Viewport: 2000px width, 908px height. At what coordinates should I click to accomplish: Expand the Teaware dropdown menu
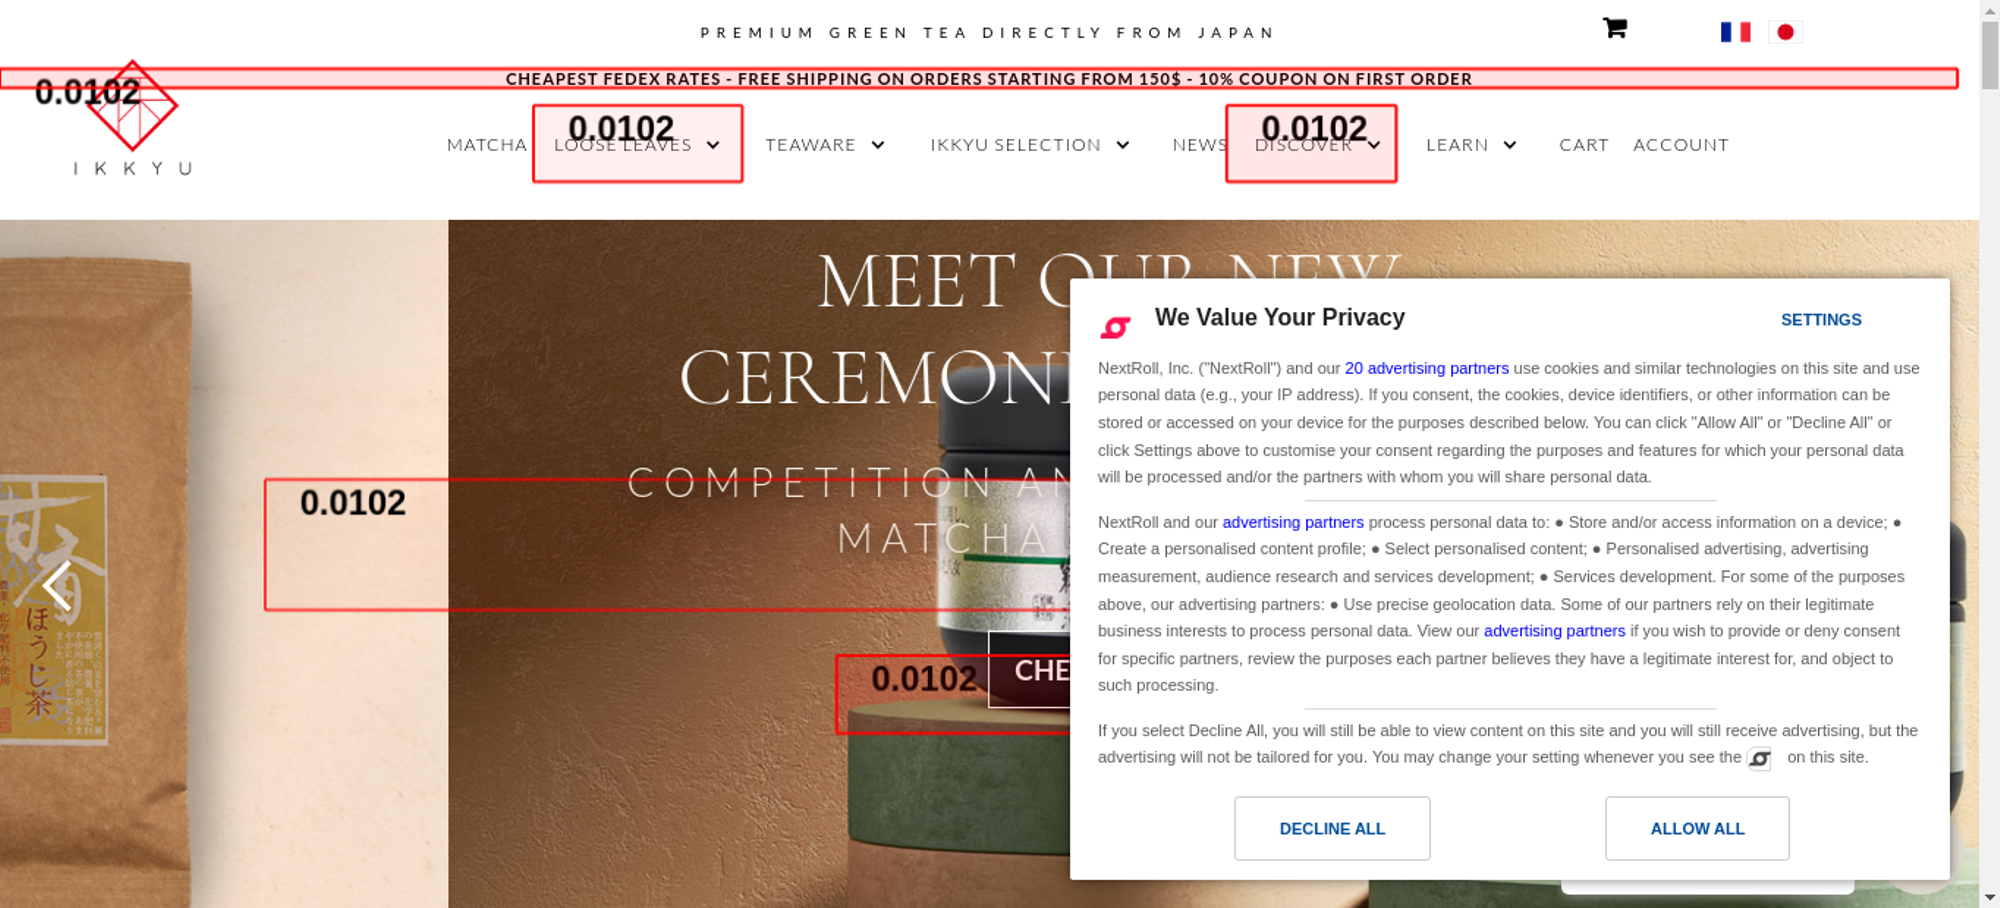click(878, 145)
